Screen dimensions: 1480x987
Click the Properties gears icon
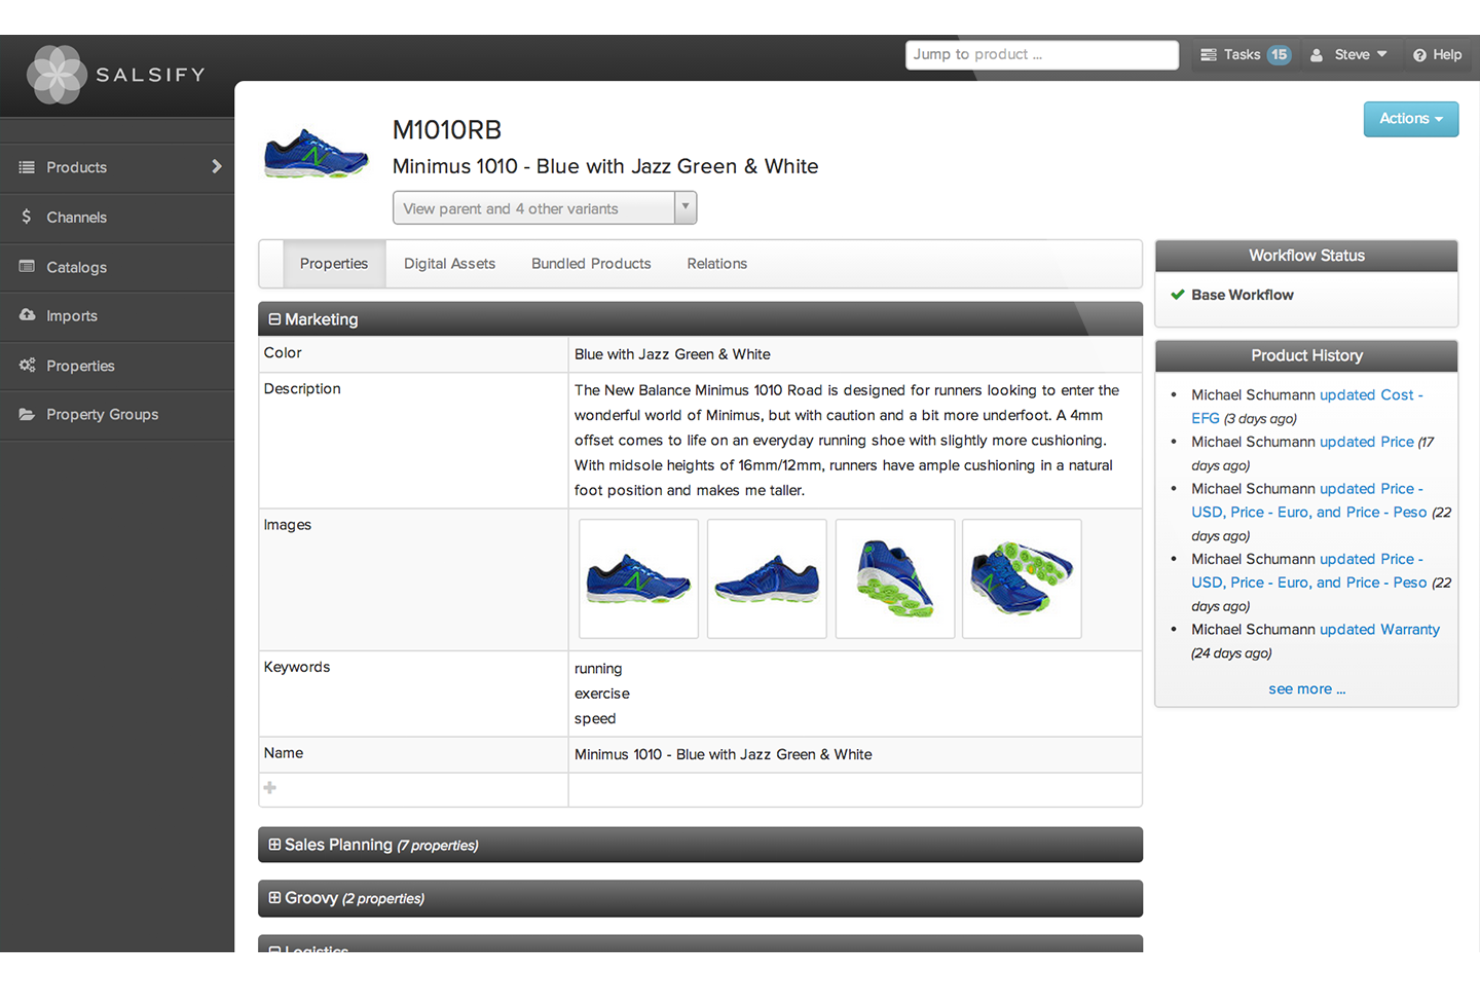[x=27, y=365]
